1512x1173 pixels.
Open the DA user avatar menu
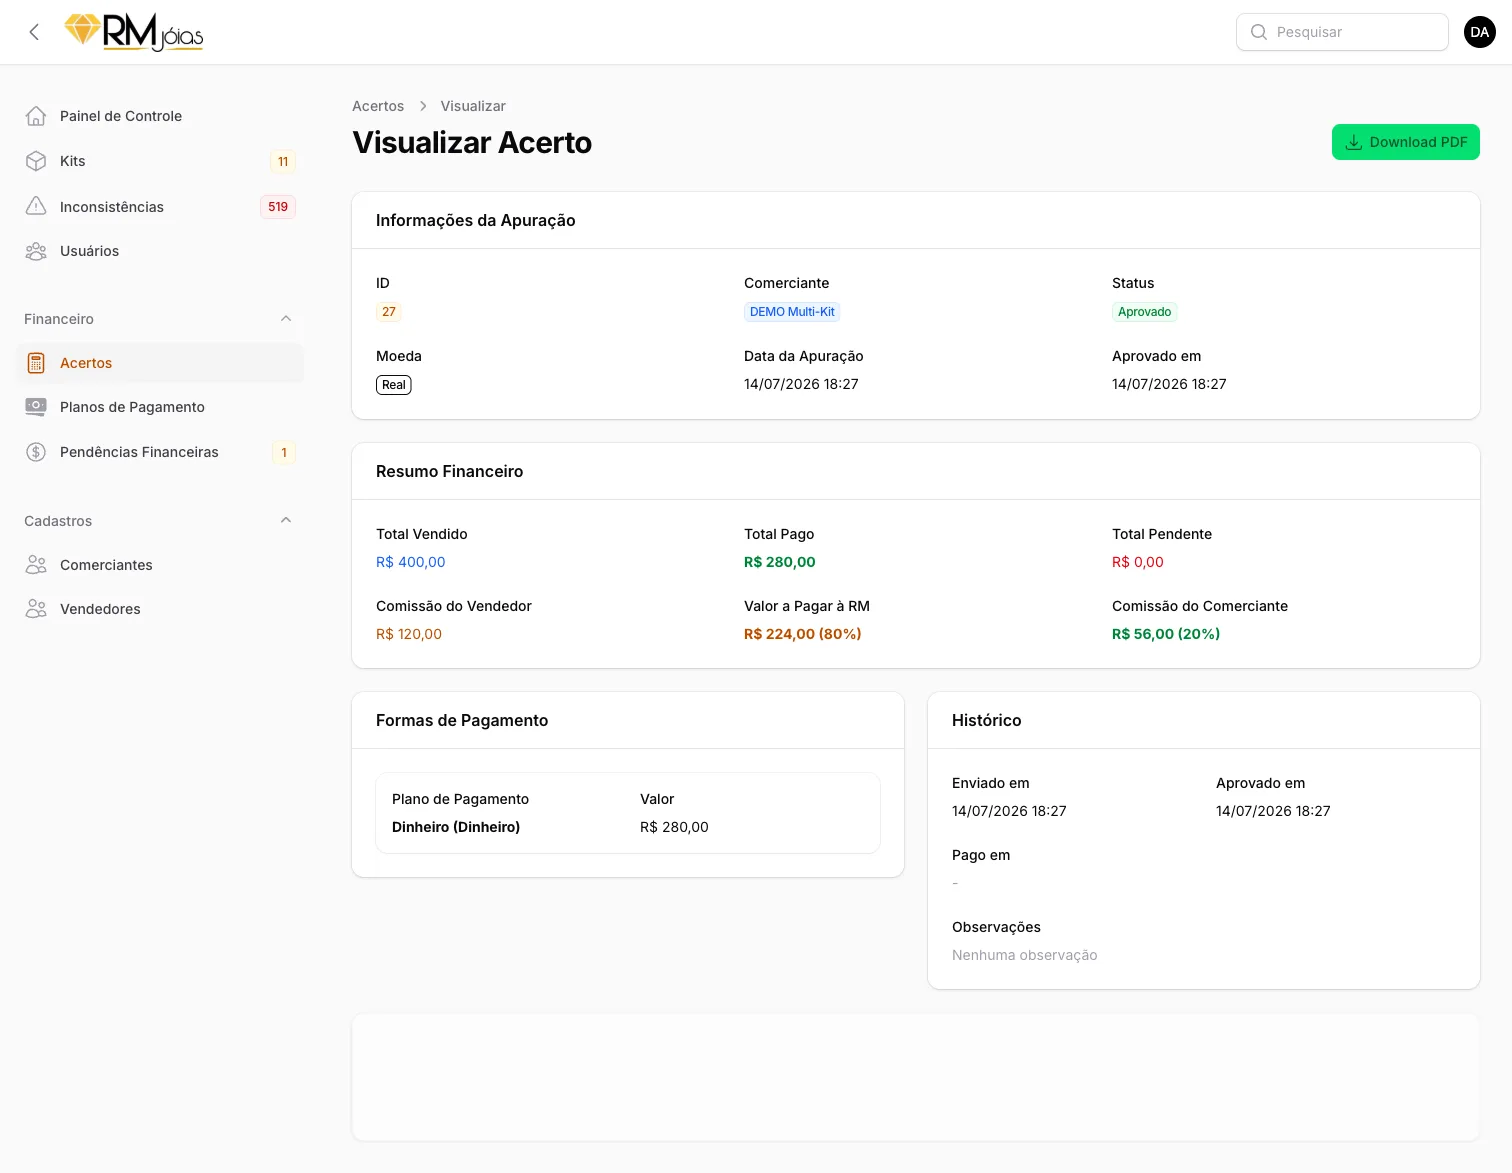(1479, 32)
